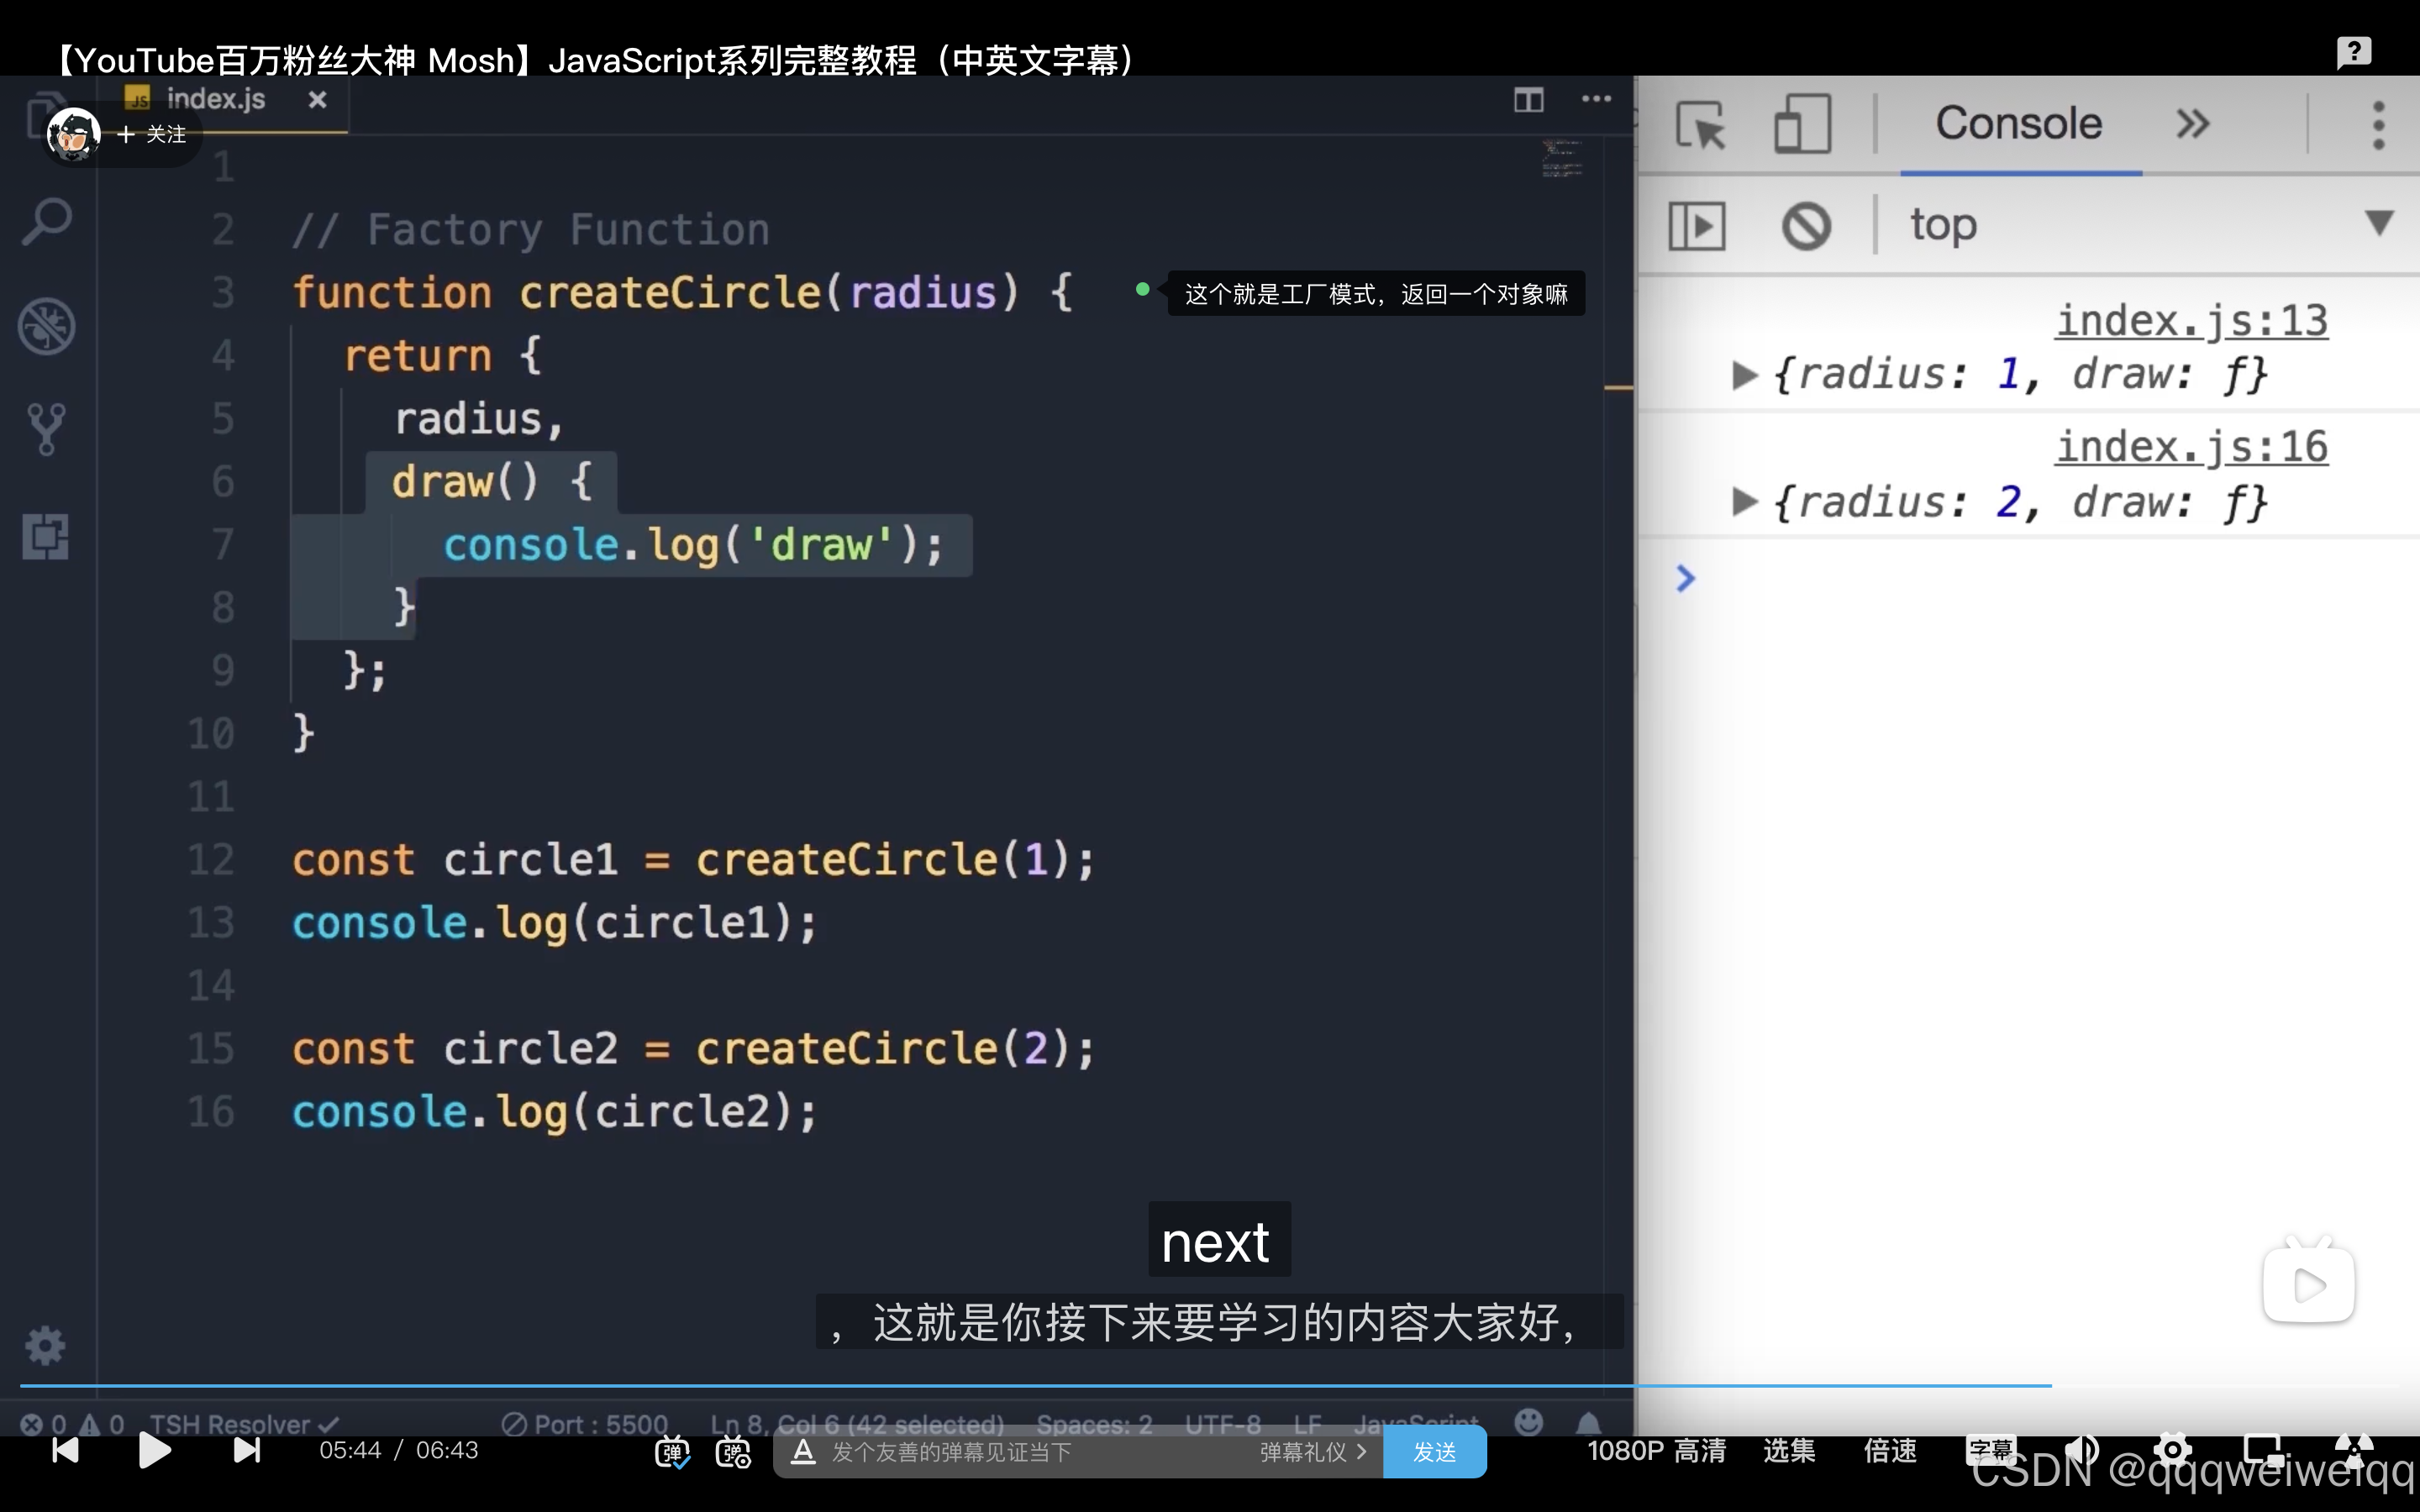
Task: Open VS Code Search in activity bar
Action: pyautogui.click(x=47, y=221)
